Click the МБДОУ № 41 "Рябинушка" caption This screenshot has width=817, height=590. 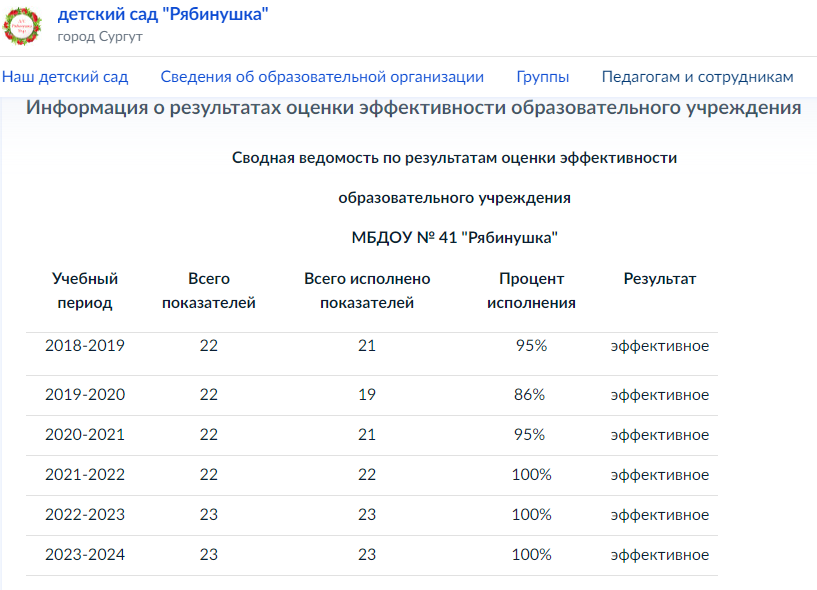pos(454,238)
